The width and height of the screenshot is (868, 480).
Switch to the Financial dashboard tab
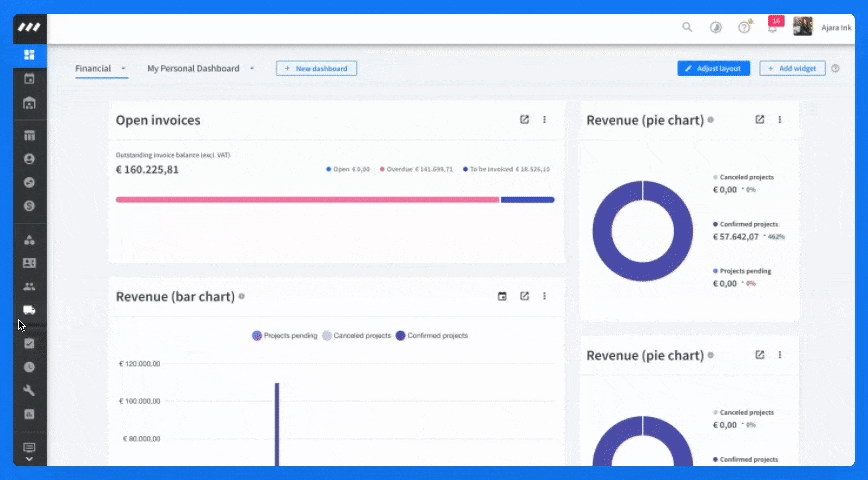click(x=93, y=68)
